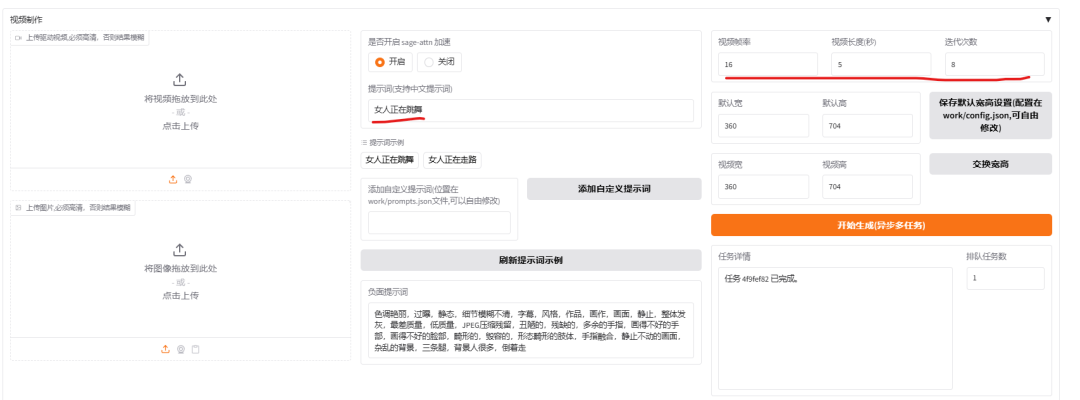Viewport: 1080px width, 400px height.
Task: Click the 任务详情 text box
Action: (835, 328)
